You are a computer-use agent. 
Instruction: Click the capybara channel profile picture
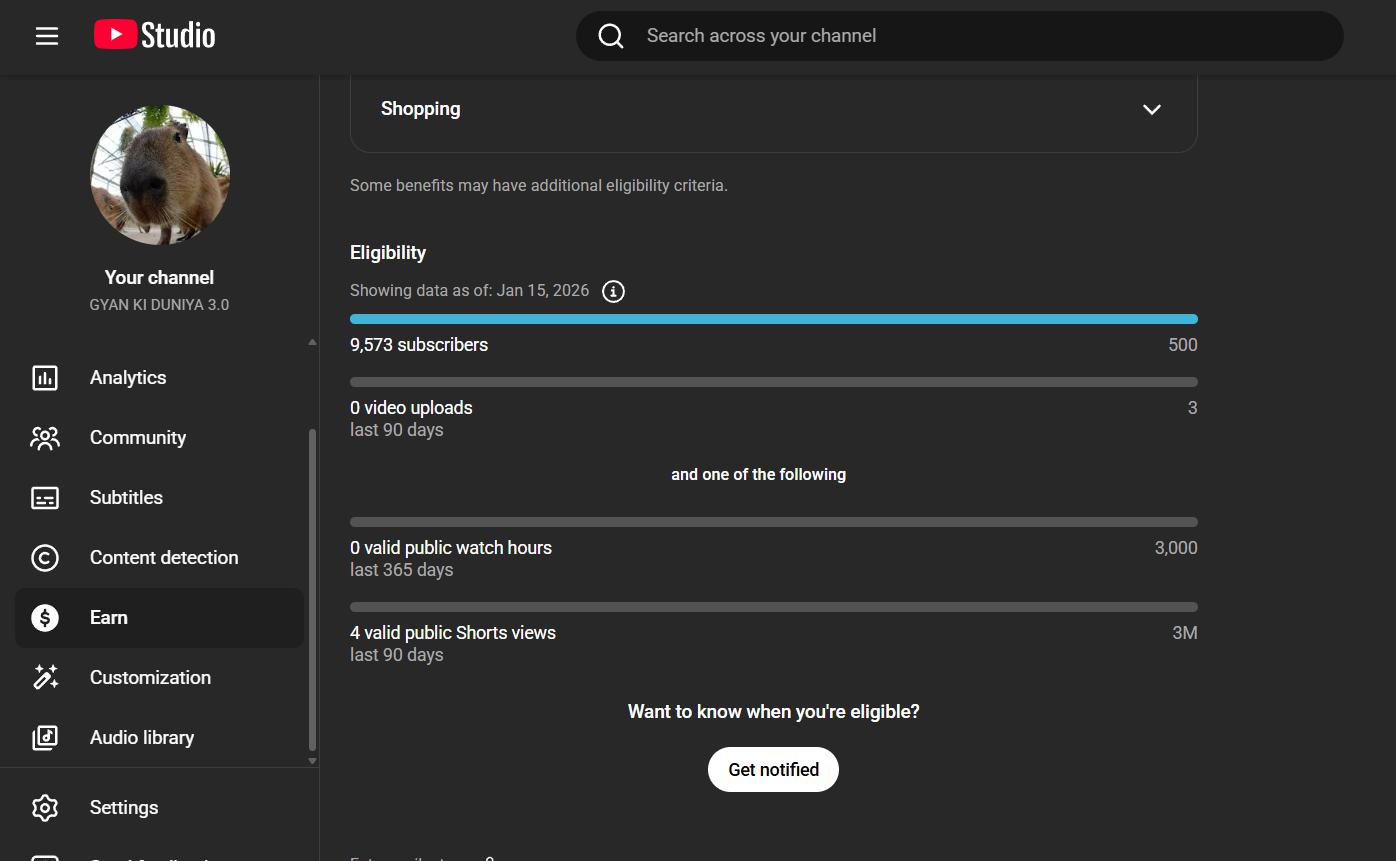[x=160, y=175]
